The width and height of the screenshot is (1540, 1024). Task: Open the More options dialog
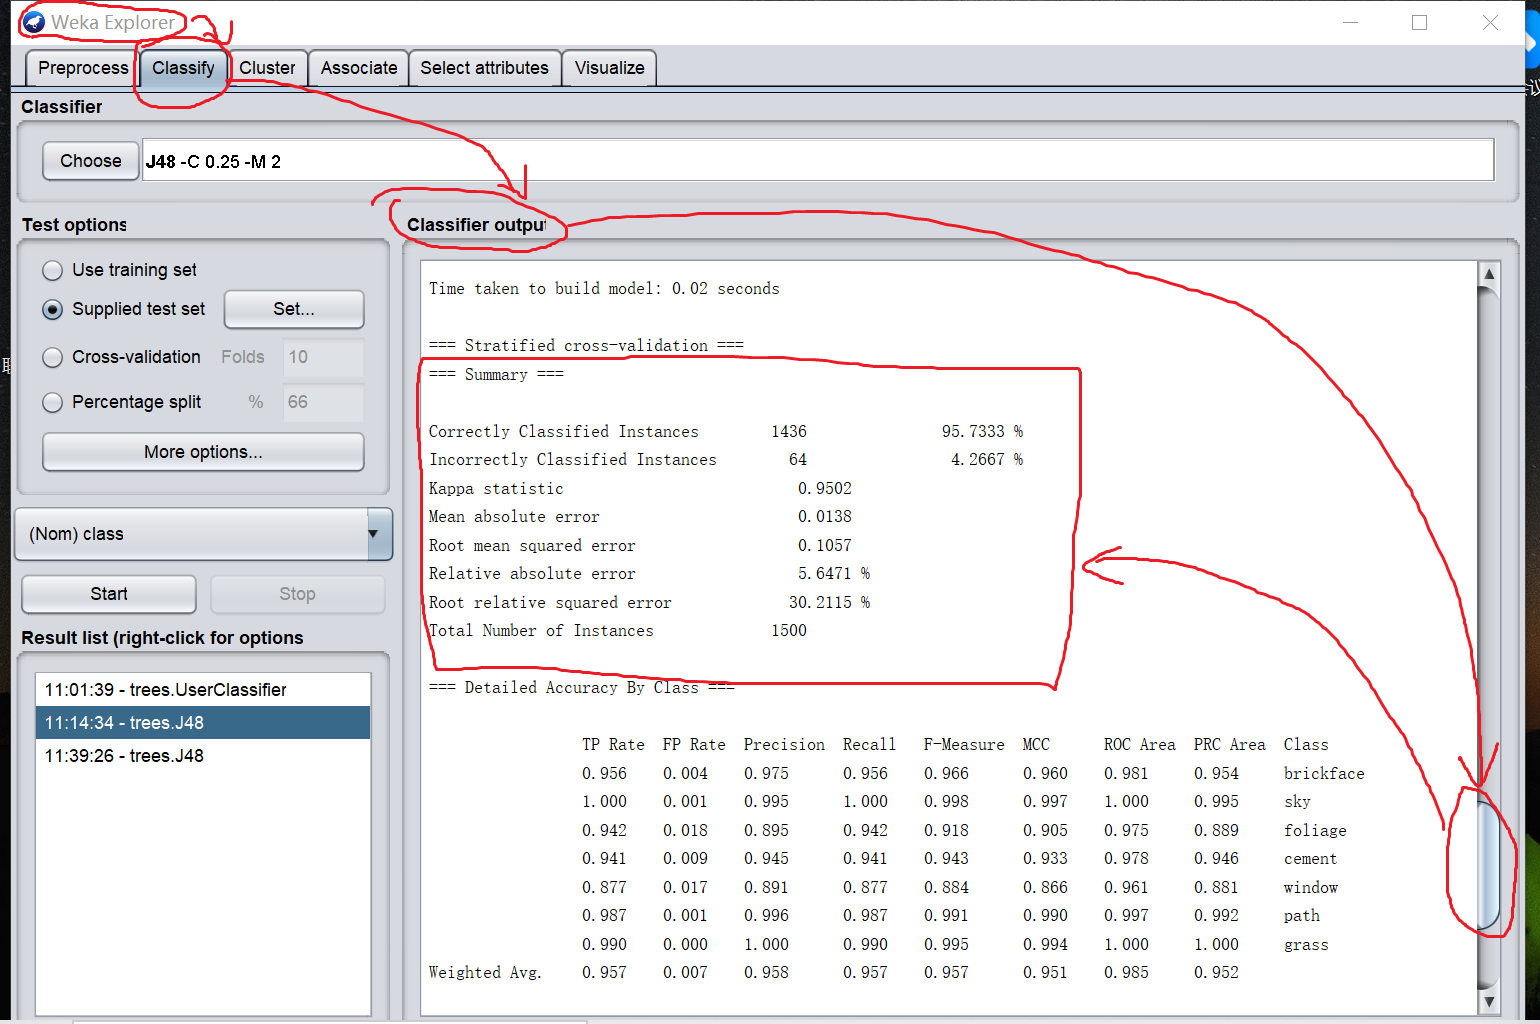click(x=202, y=452)
